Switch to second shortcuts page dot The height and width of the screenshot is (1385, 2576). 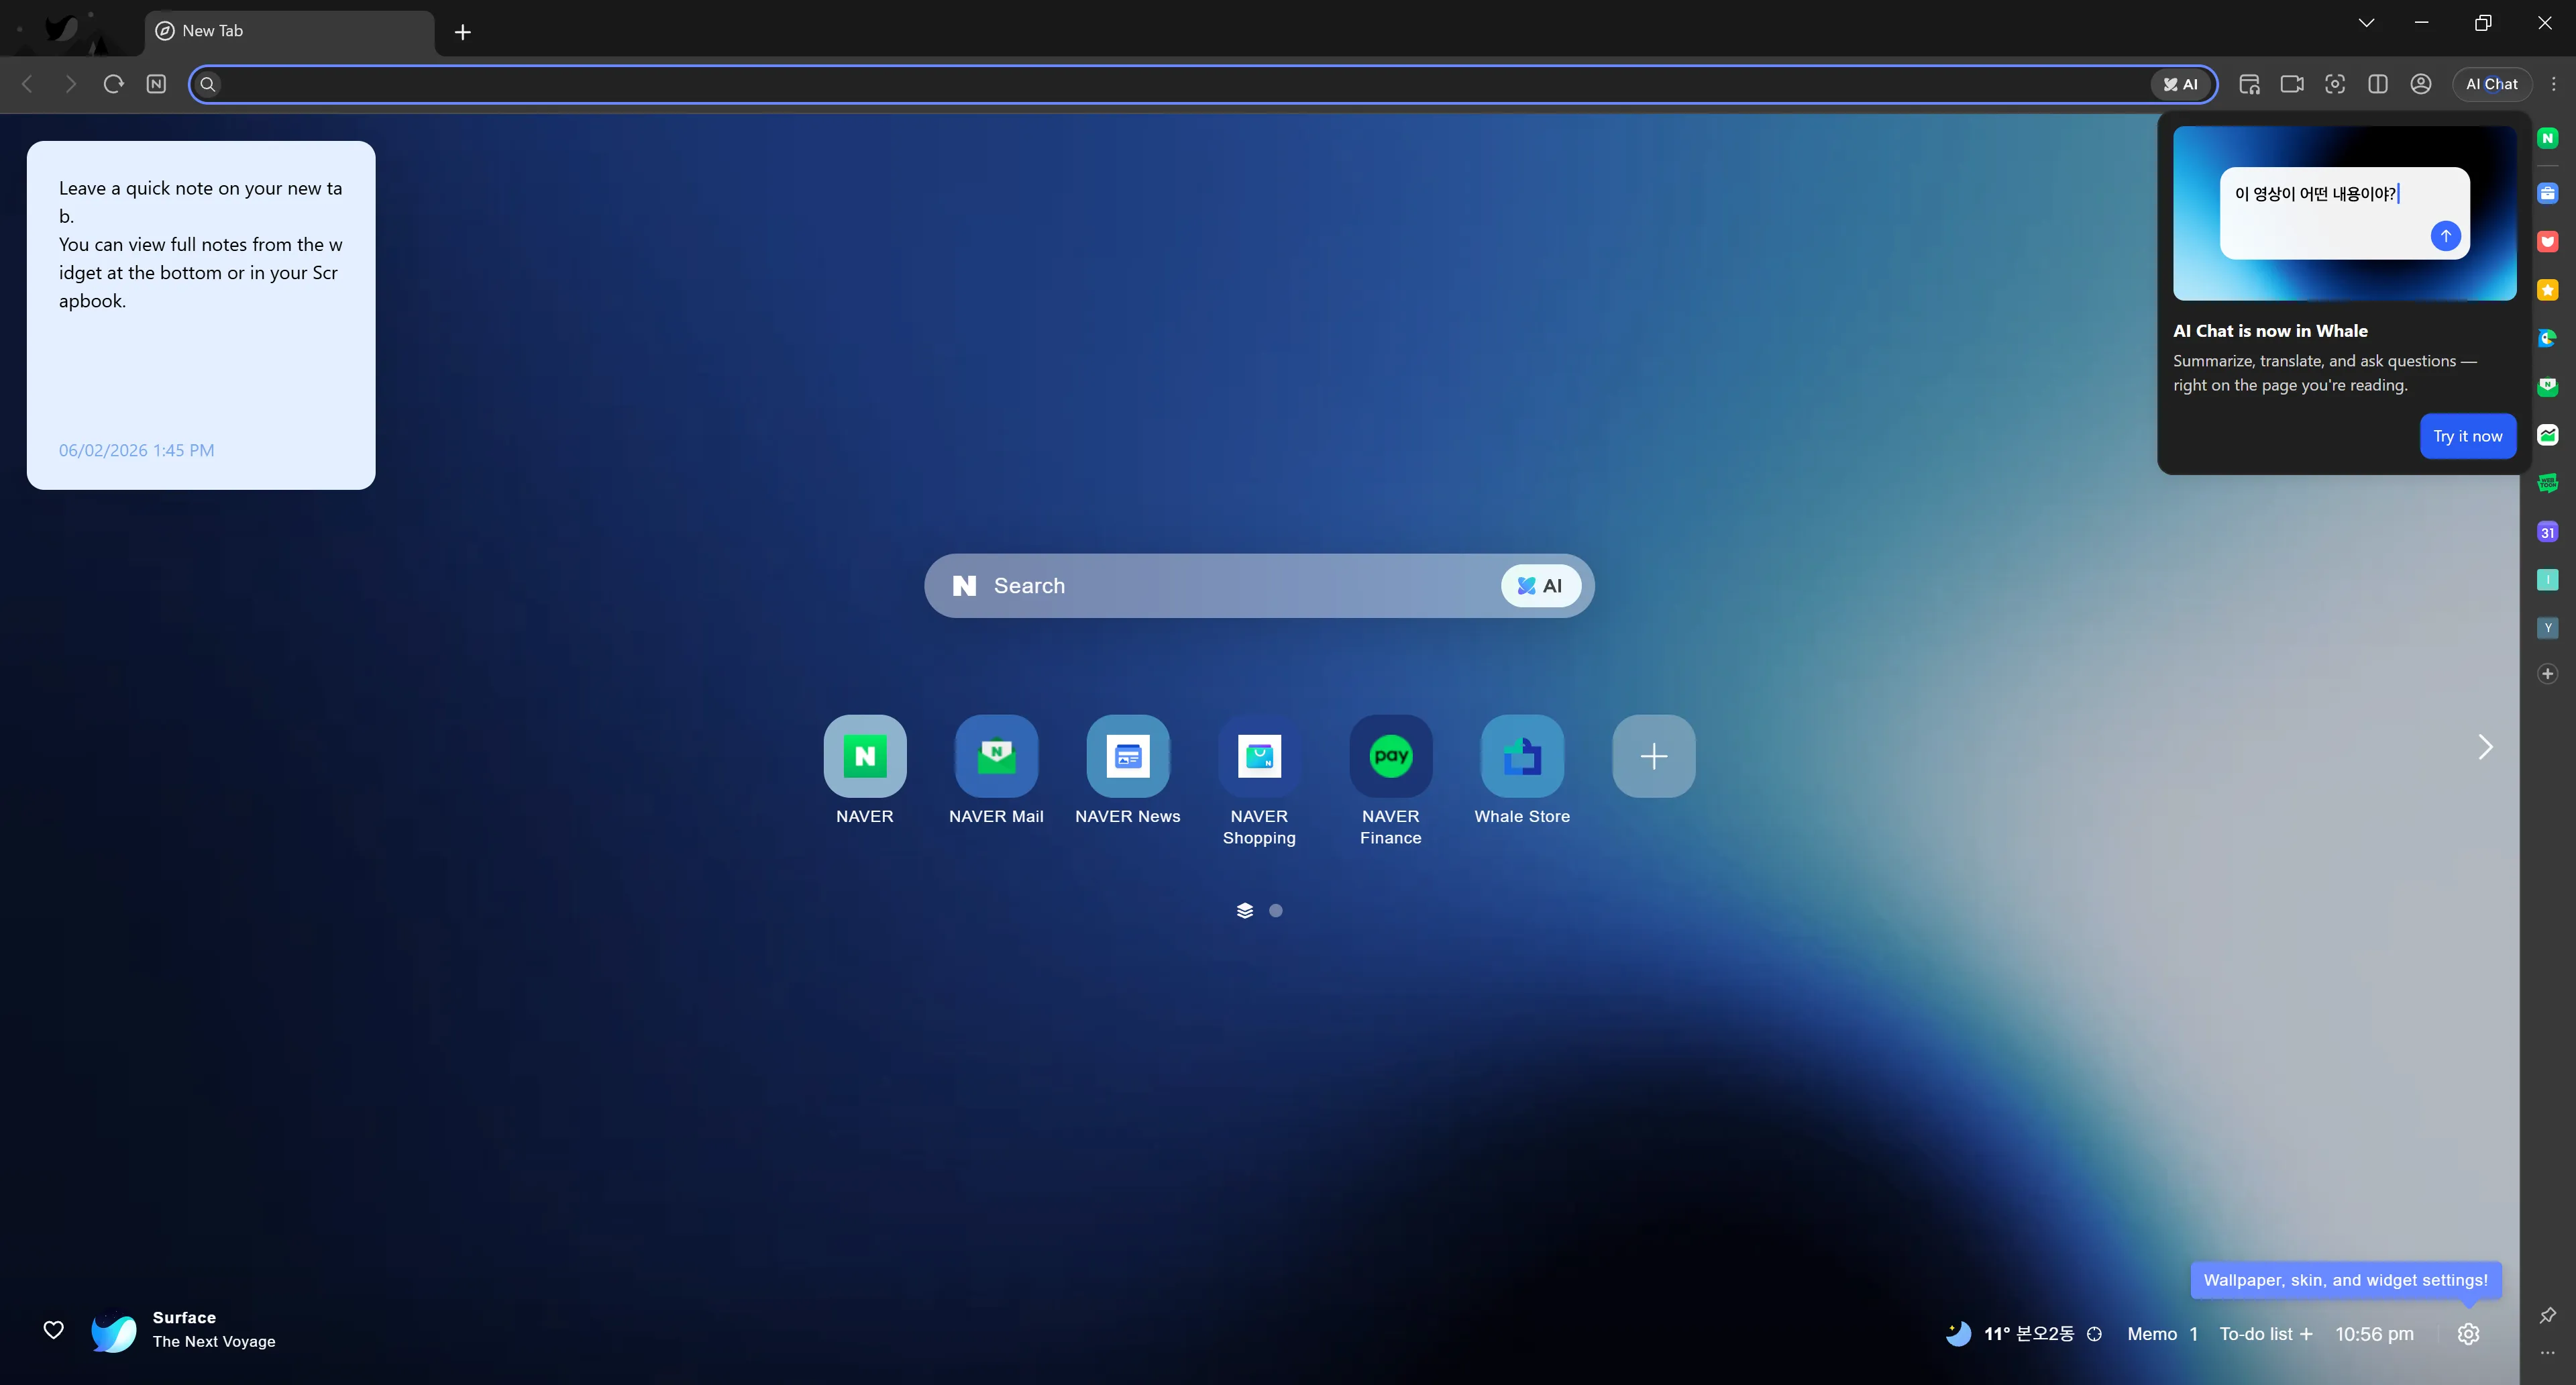click(x=1276, y=911)
